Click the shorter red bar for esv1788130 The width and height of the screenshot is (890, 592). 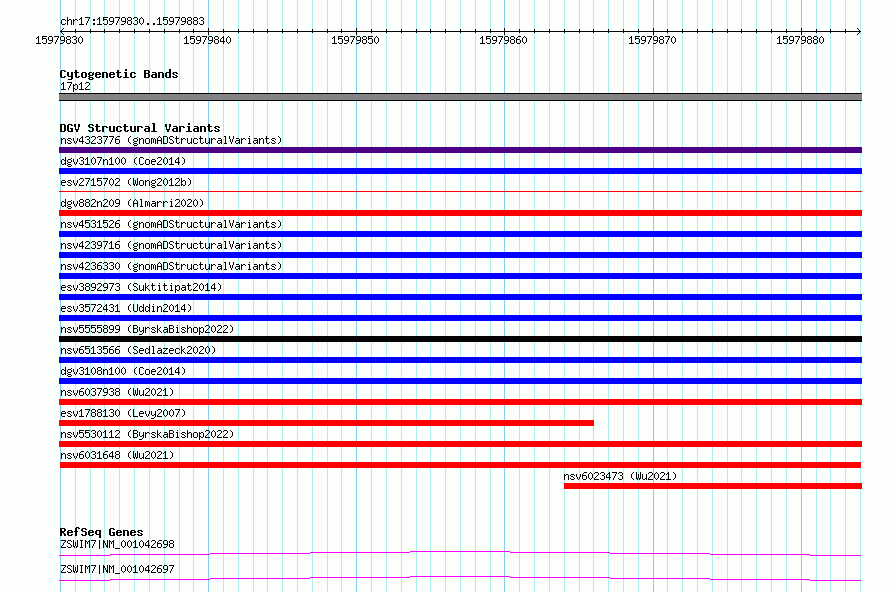326,423
